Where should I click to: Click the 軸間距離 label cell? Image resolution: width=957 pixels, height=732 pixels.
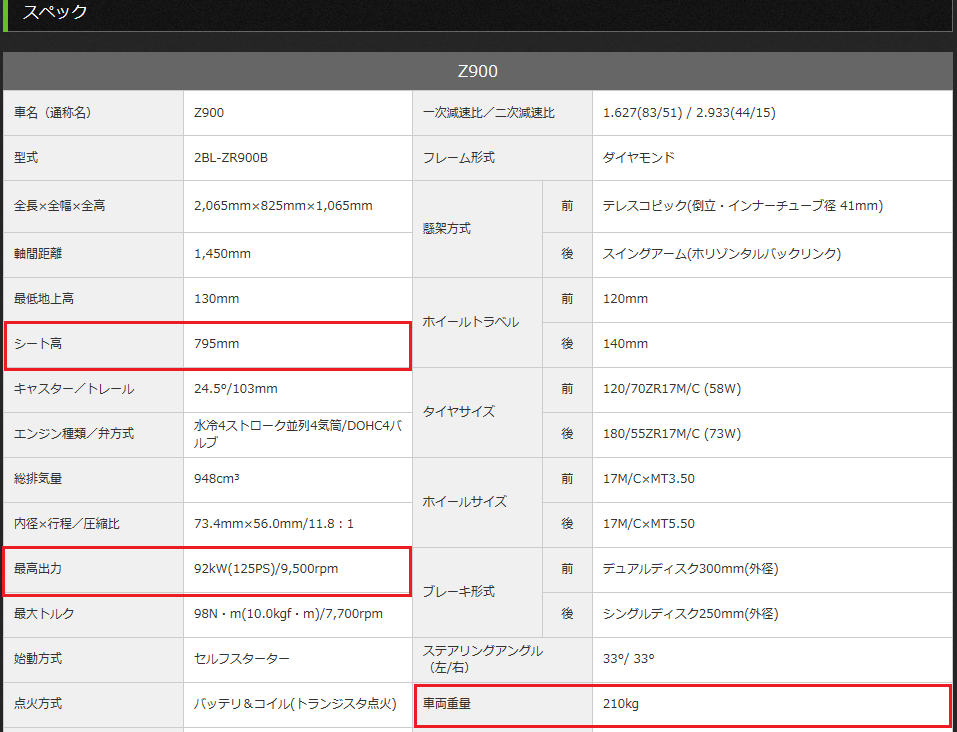[x=93, y=254]
